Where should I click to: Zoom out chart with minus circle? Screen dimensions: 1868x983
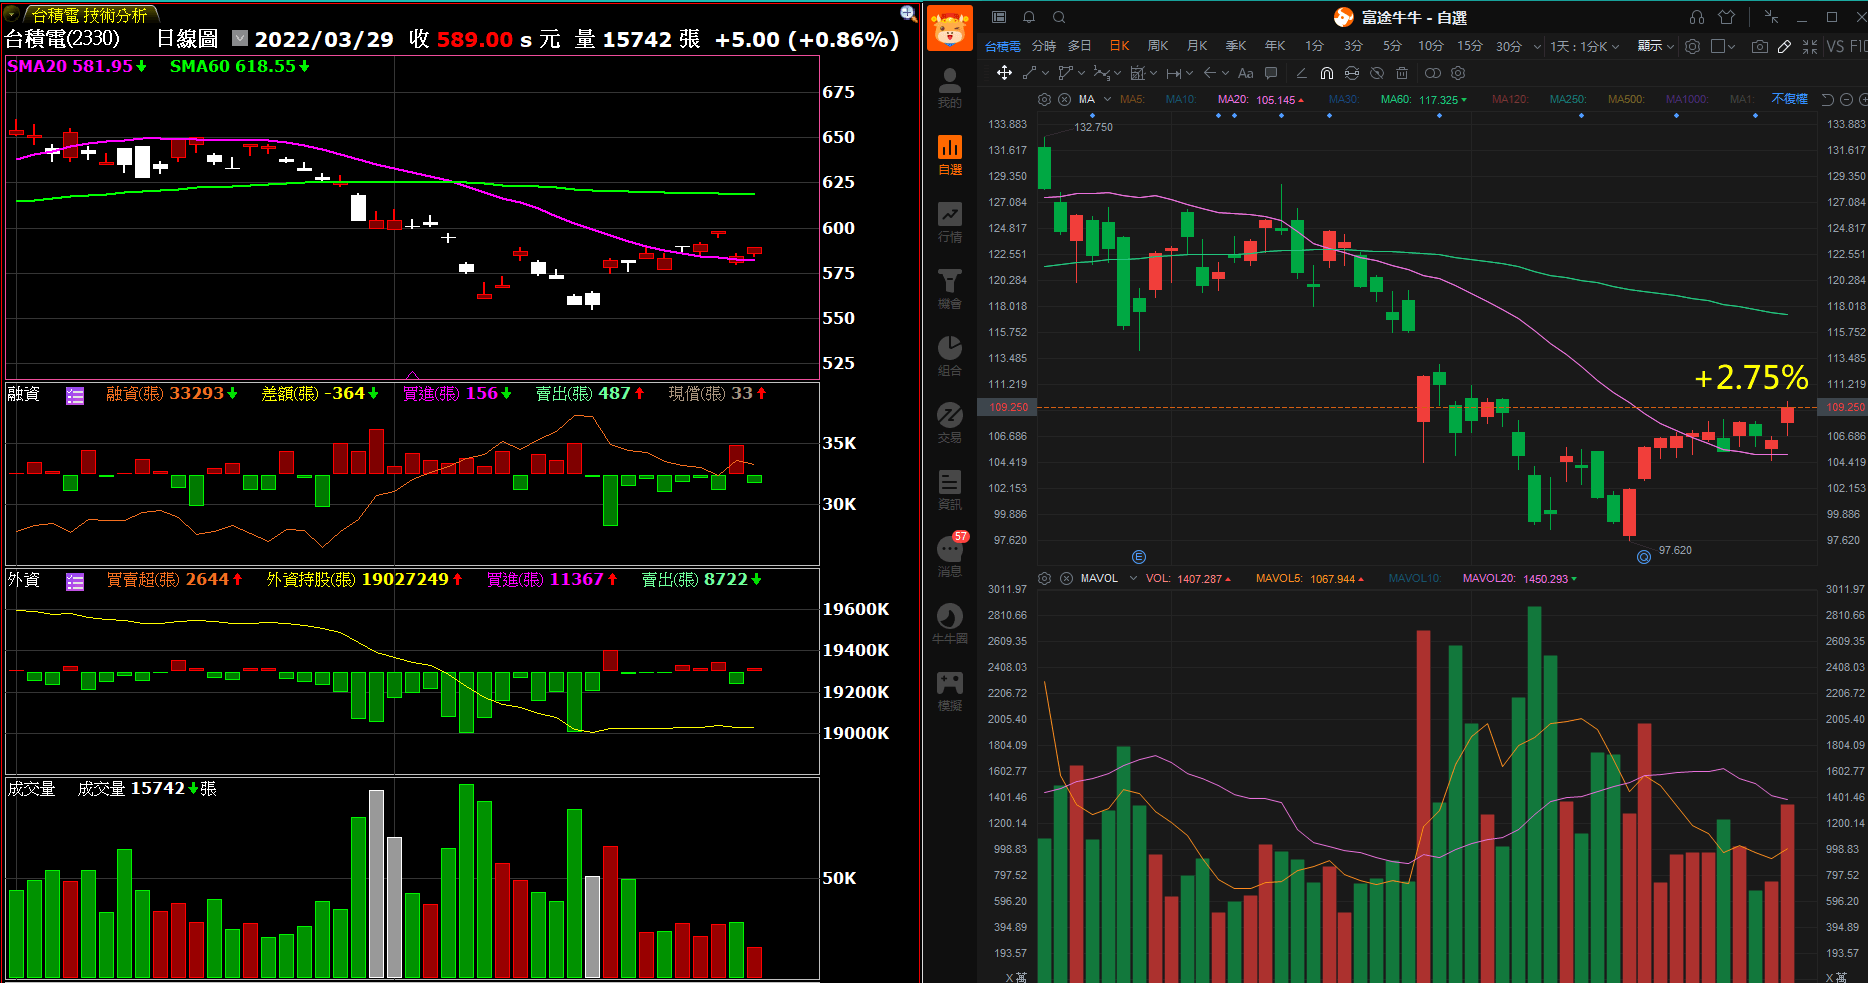tap(1847, 99)
